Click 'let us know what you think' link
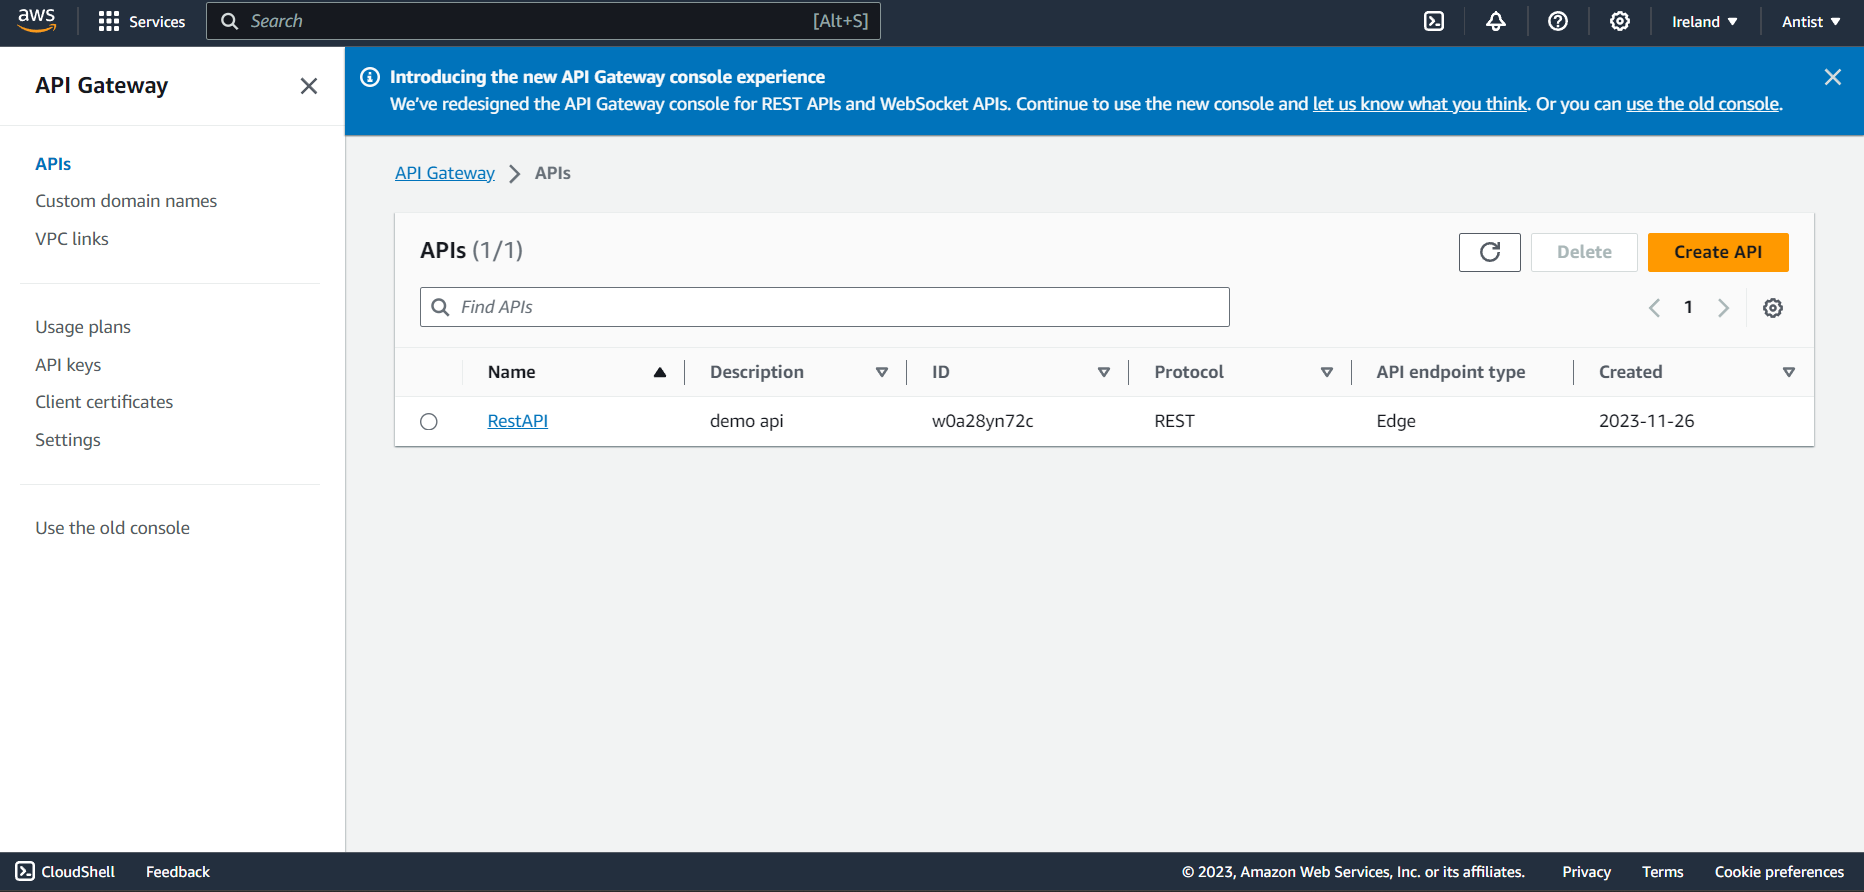1864x892 pixels. pos(1420,104)
